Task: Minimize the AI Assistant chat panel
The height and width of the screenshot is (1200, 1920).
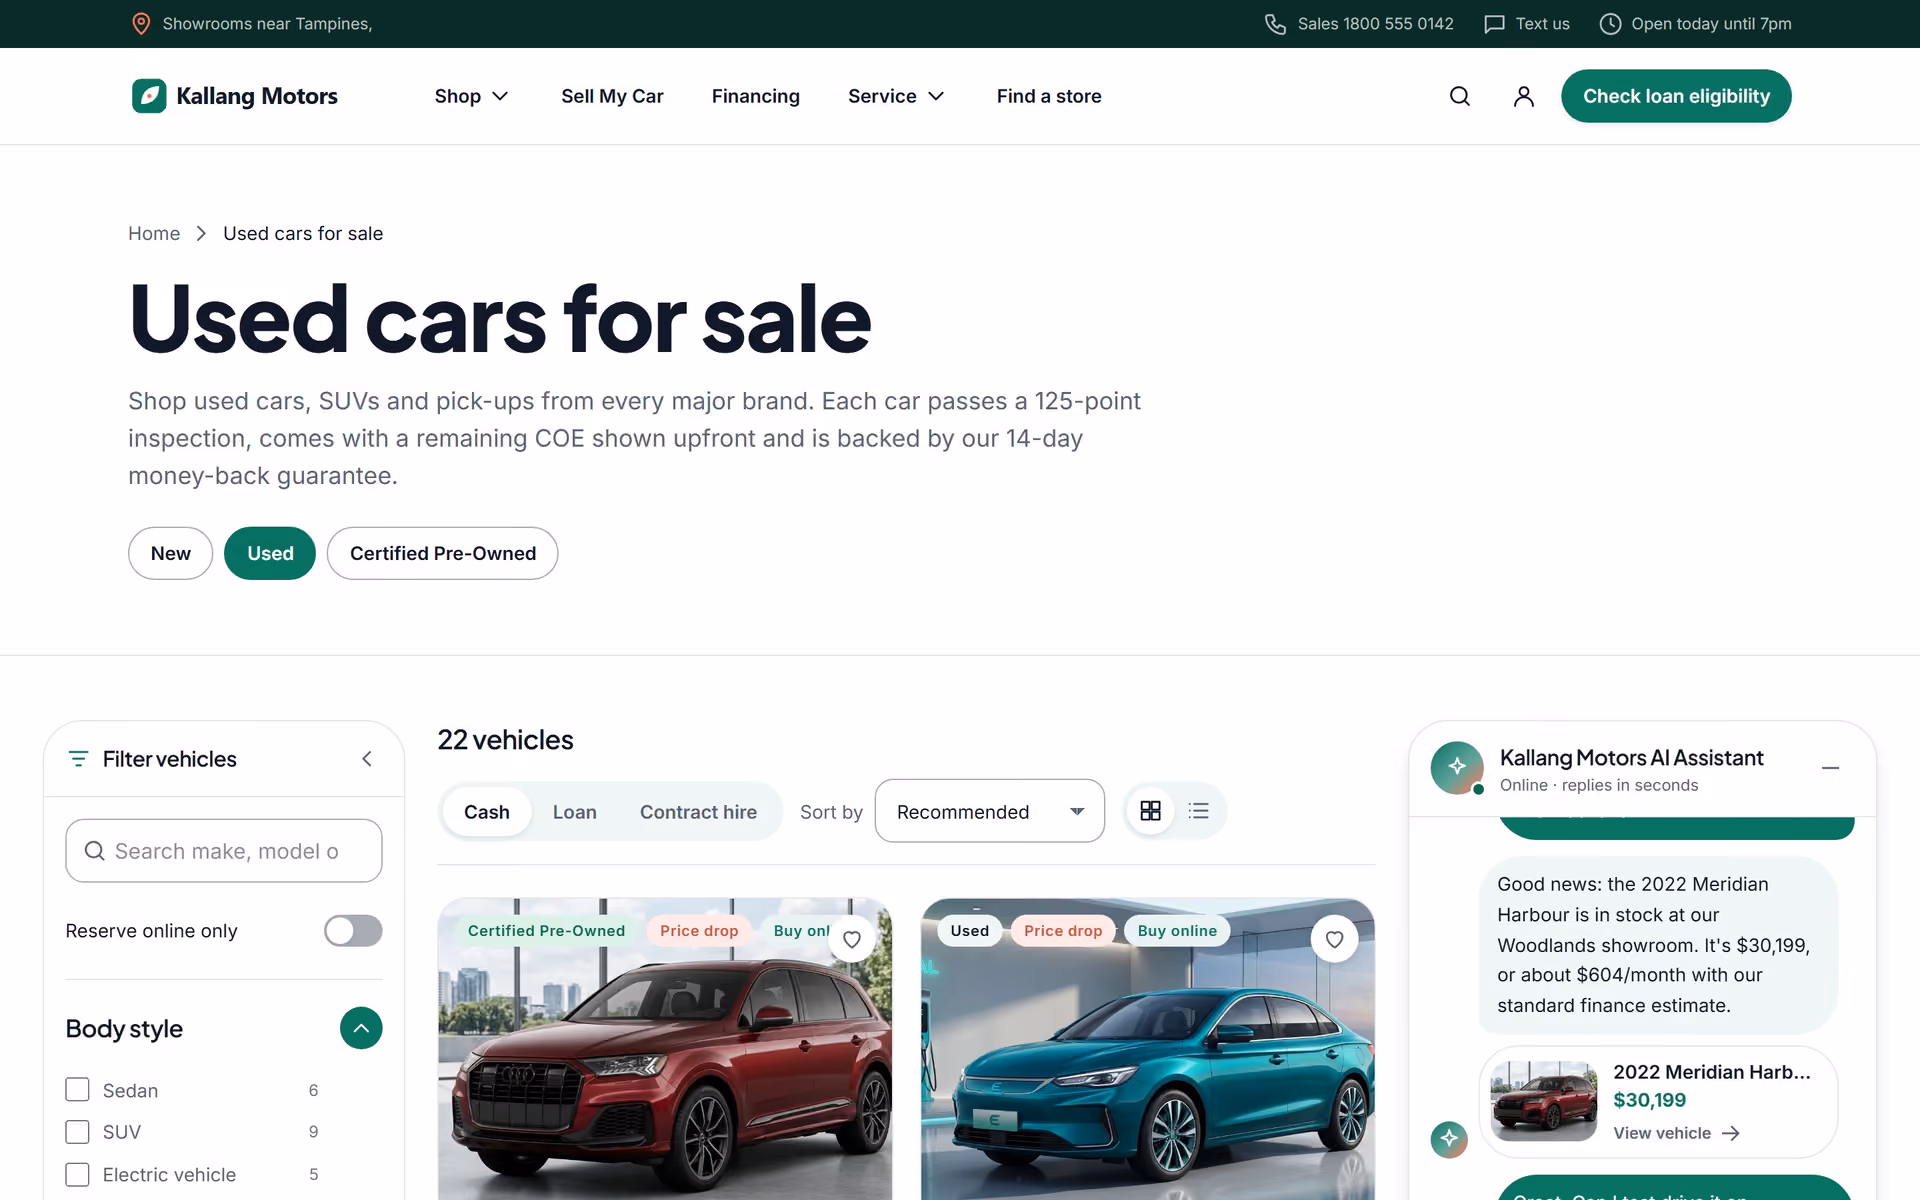Action: click(1830, 768)
